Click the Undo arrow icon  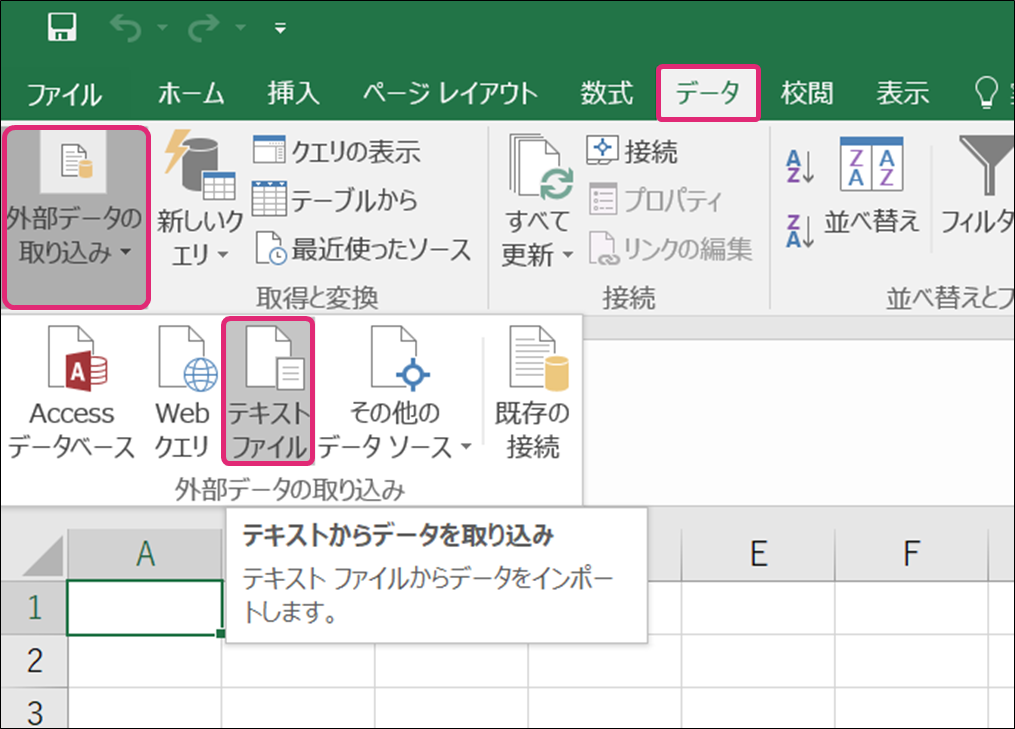(x=126, y=28)
